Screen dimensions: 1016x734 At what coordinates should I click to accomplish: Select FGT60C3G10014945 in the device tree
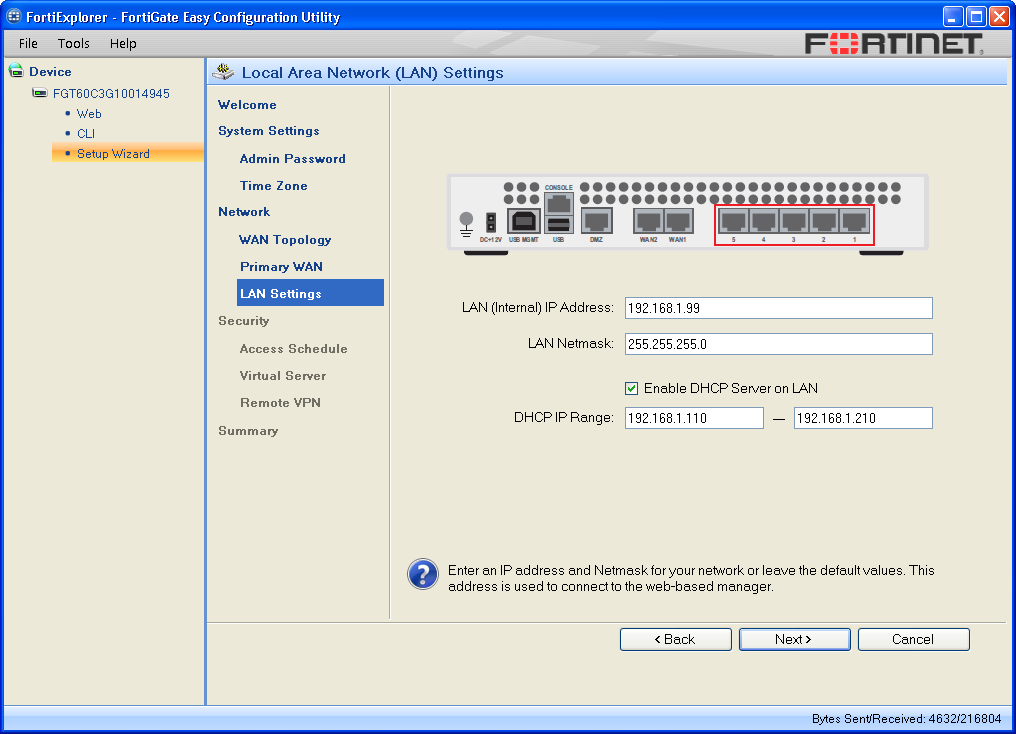(x=111, y=93)
